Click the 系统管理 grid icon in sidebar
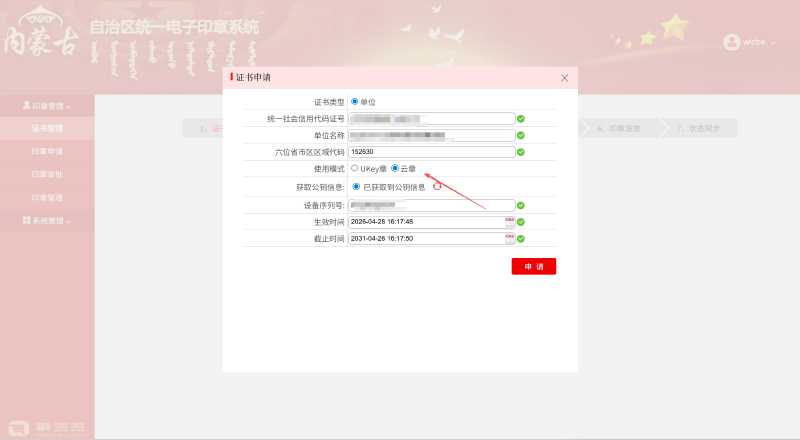Viewport: 800px width, 440px height. click(x=27, y=220)
